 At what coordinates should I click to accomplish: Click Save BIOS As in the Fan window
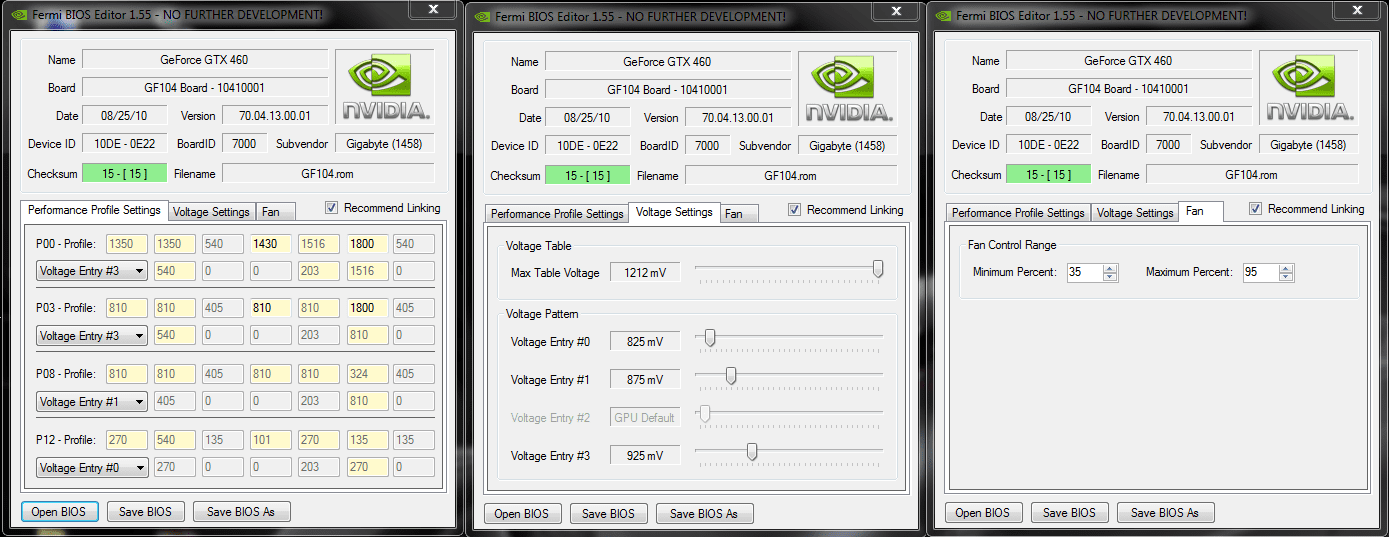(x=1165, y=513)
